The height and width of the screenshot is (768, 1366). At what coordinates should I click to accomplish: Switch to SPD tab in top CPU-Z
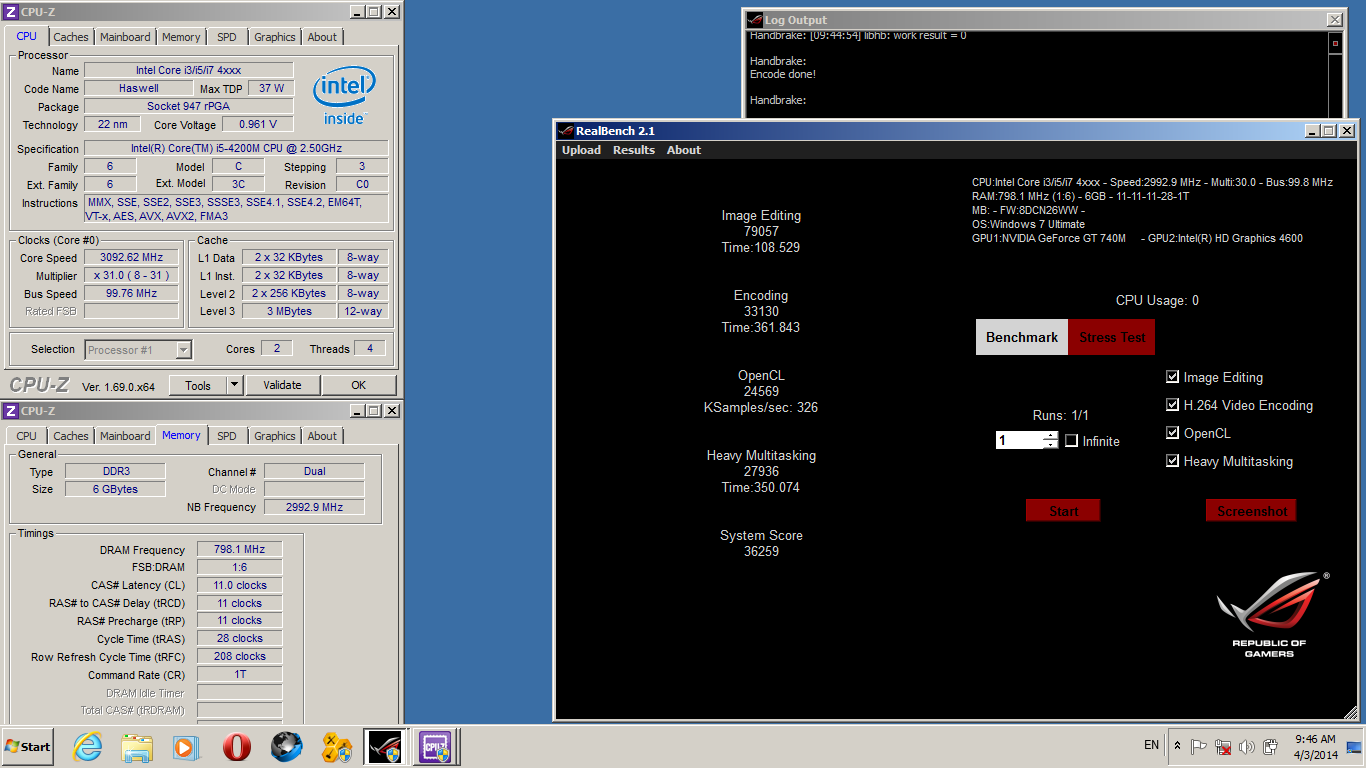click(227, 37)
